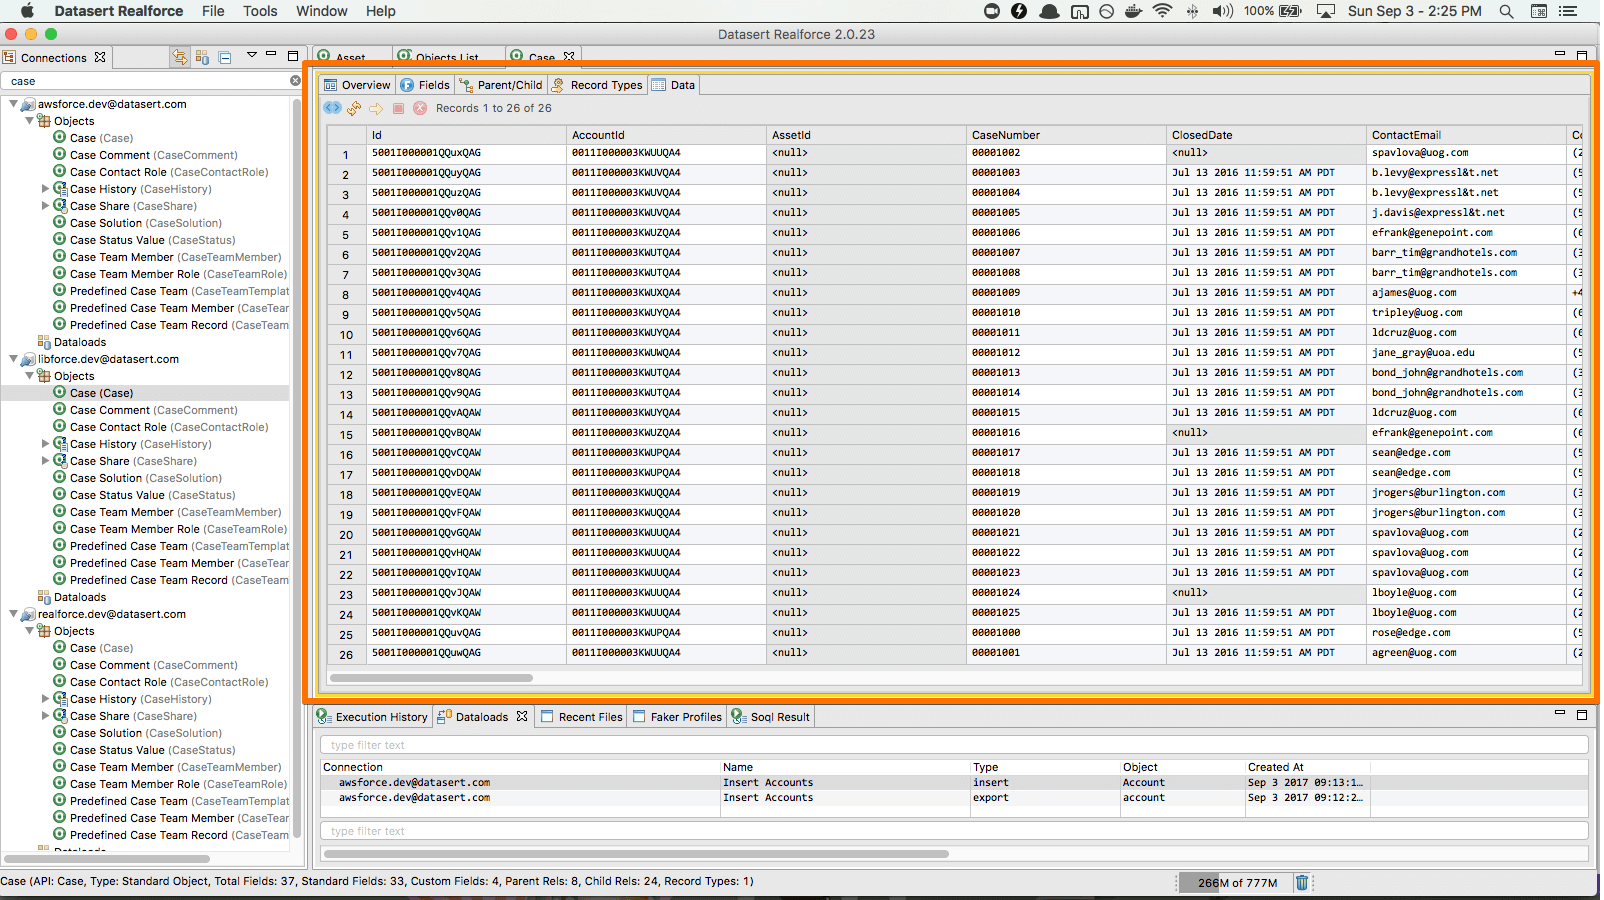
Task: Collapse the awsforce.dev@datasert.com connection node
Action: (13, 104)
